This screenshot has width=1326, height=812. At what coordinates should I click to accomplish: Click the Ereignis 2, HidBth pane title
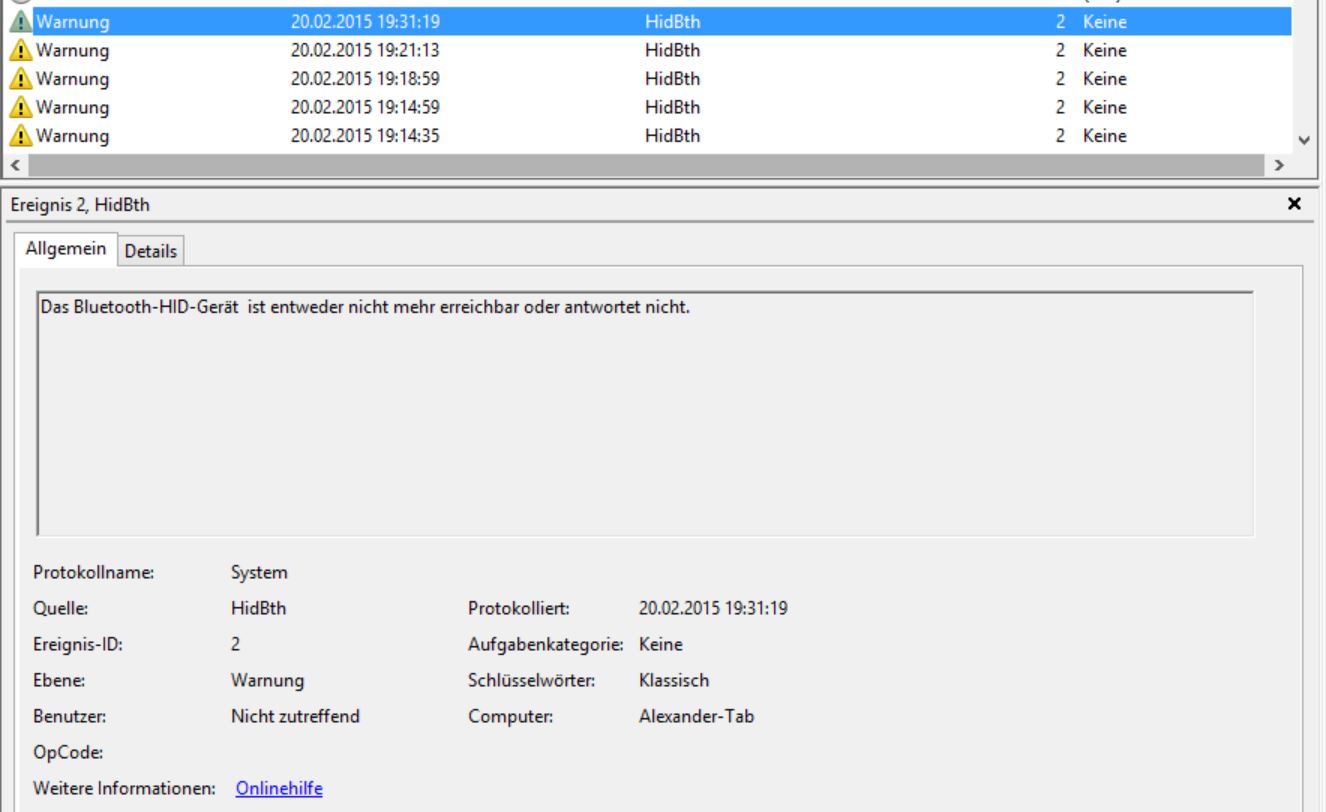click(79, 205)
